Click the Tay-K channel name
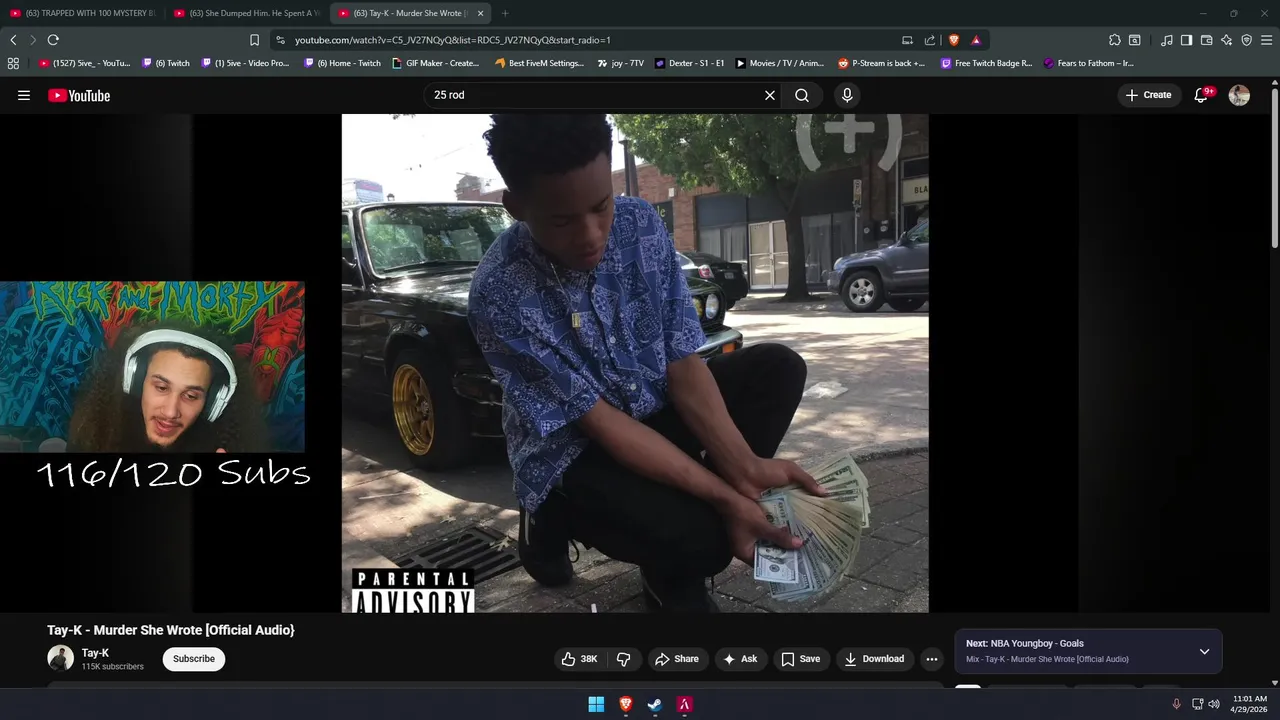The width and height of the screenshot is (1280, 720). coord(95,653)
